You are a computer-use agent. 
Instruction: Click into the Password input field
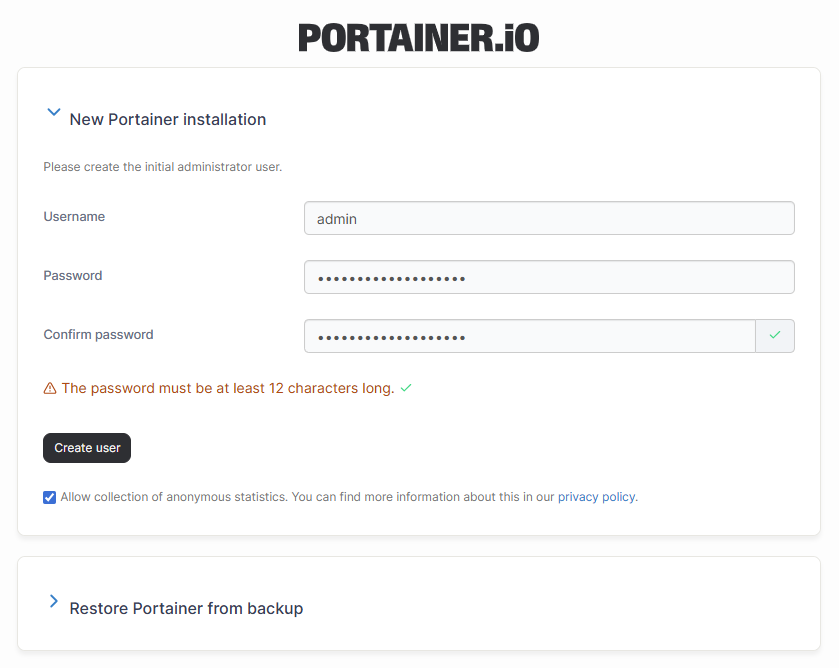(x=548, y=277)
